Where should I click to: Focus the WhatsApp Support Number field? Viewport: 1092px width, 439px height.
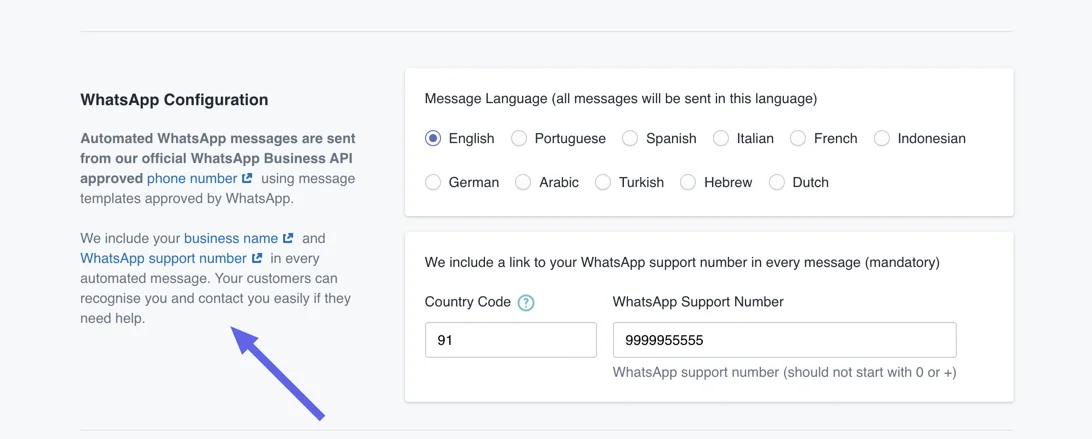[784, 340]
